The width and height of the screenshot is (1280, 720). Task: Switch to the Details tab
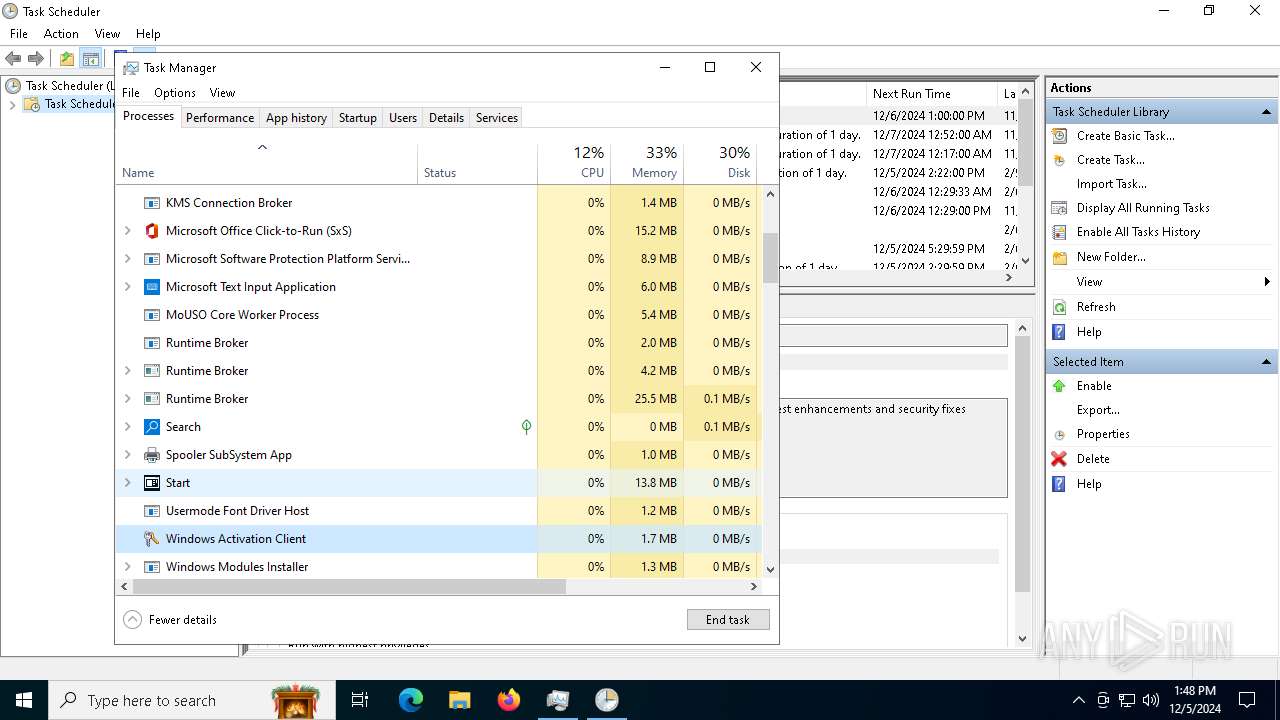(x=446, y=118)
